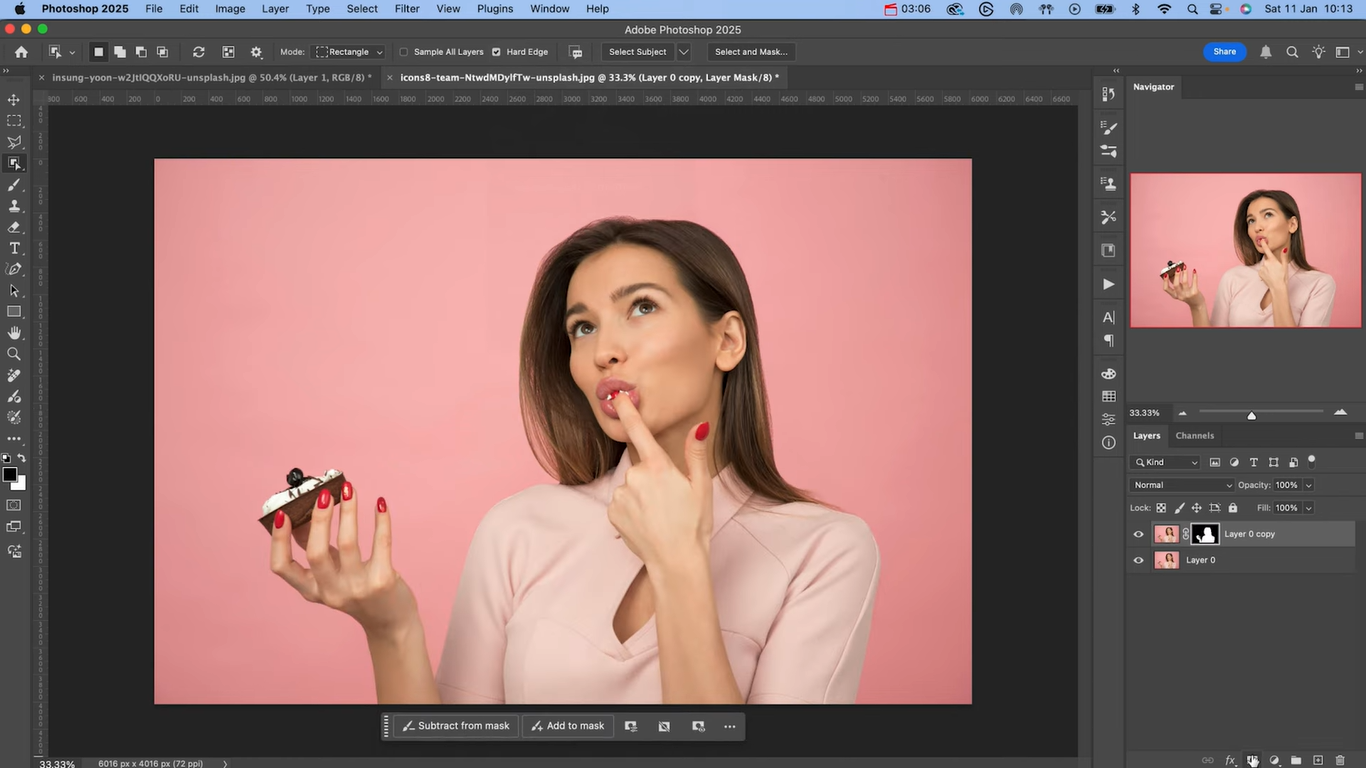Screen dimensions: 1366x768
Task: Open the Window menu
Action: 548,9
